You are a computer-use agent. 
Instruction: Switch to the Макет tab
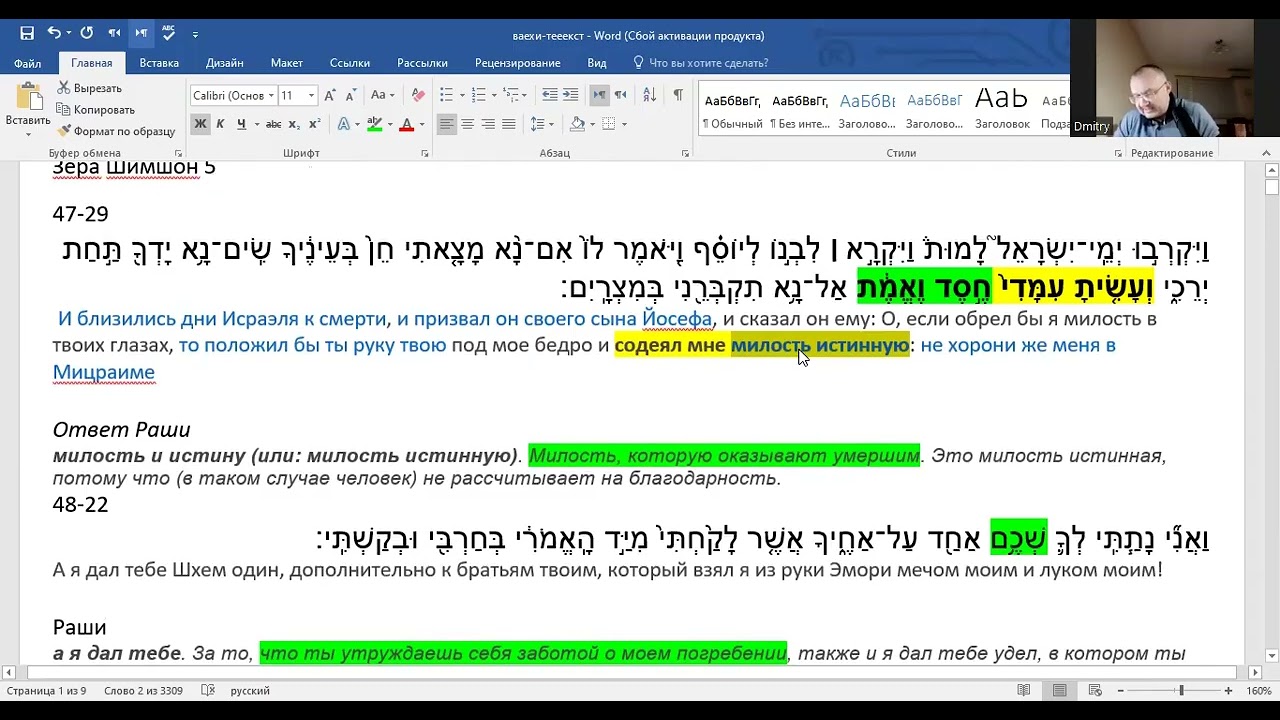287,63
